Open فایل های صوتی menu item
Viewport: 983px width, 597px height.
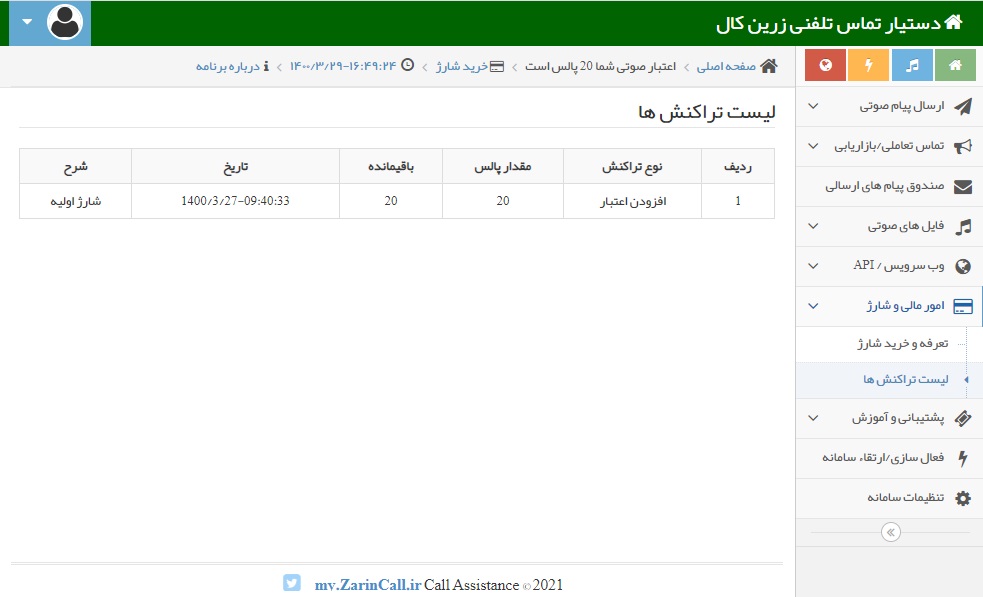(x=889, y=226)
